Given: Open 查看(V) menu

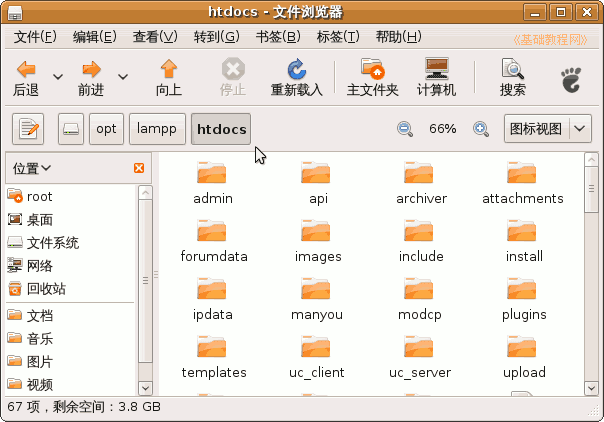Looking at the screenshot, I should pyautogui.click(x=155, y=37).
